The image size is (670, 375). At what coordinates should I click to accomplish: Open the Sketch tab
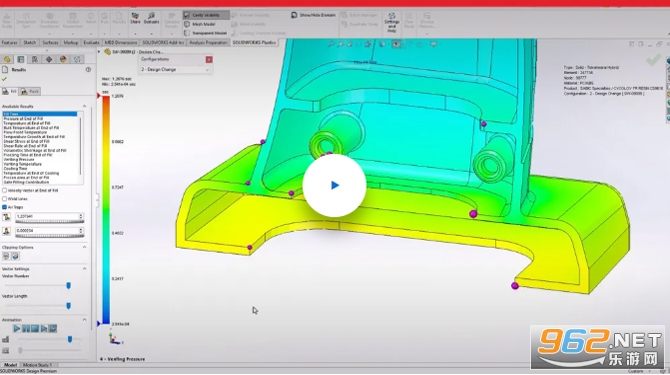pyautogui.click(x=29, y=43)
